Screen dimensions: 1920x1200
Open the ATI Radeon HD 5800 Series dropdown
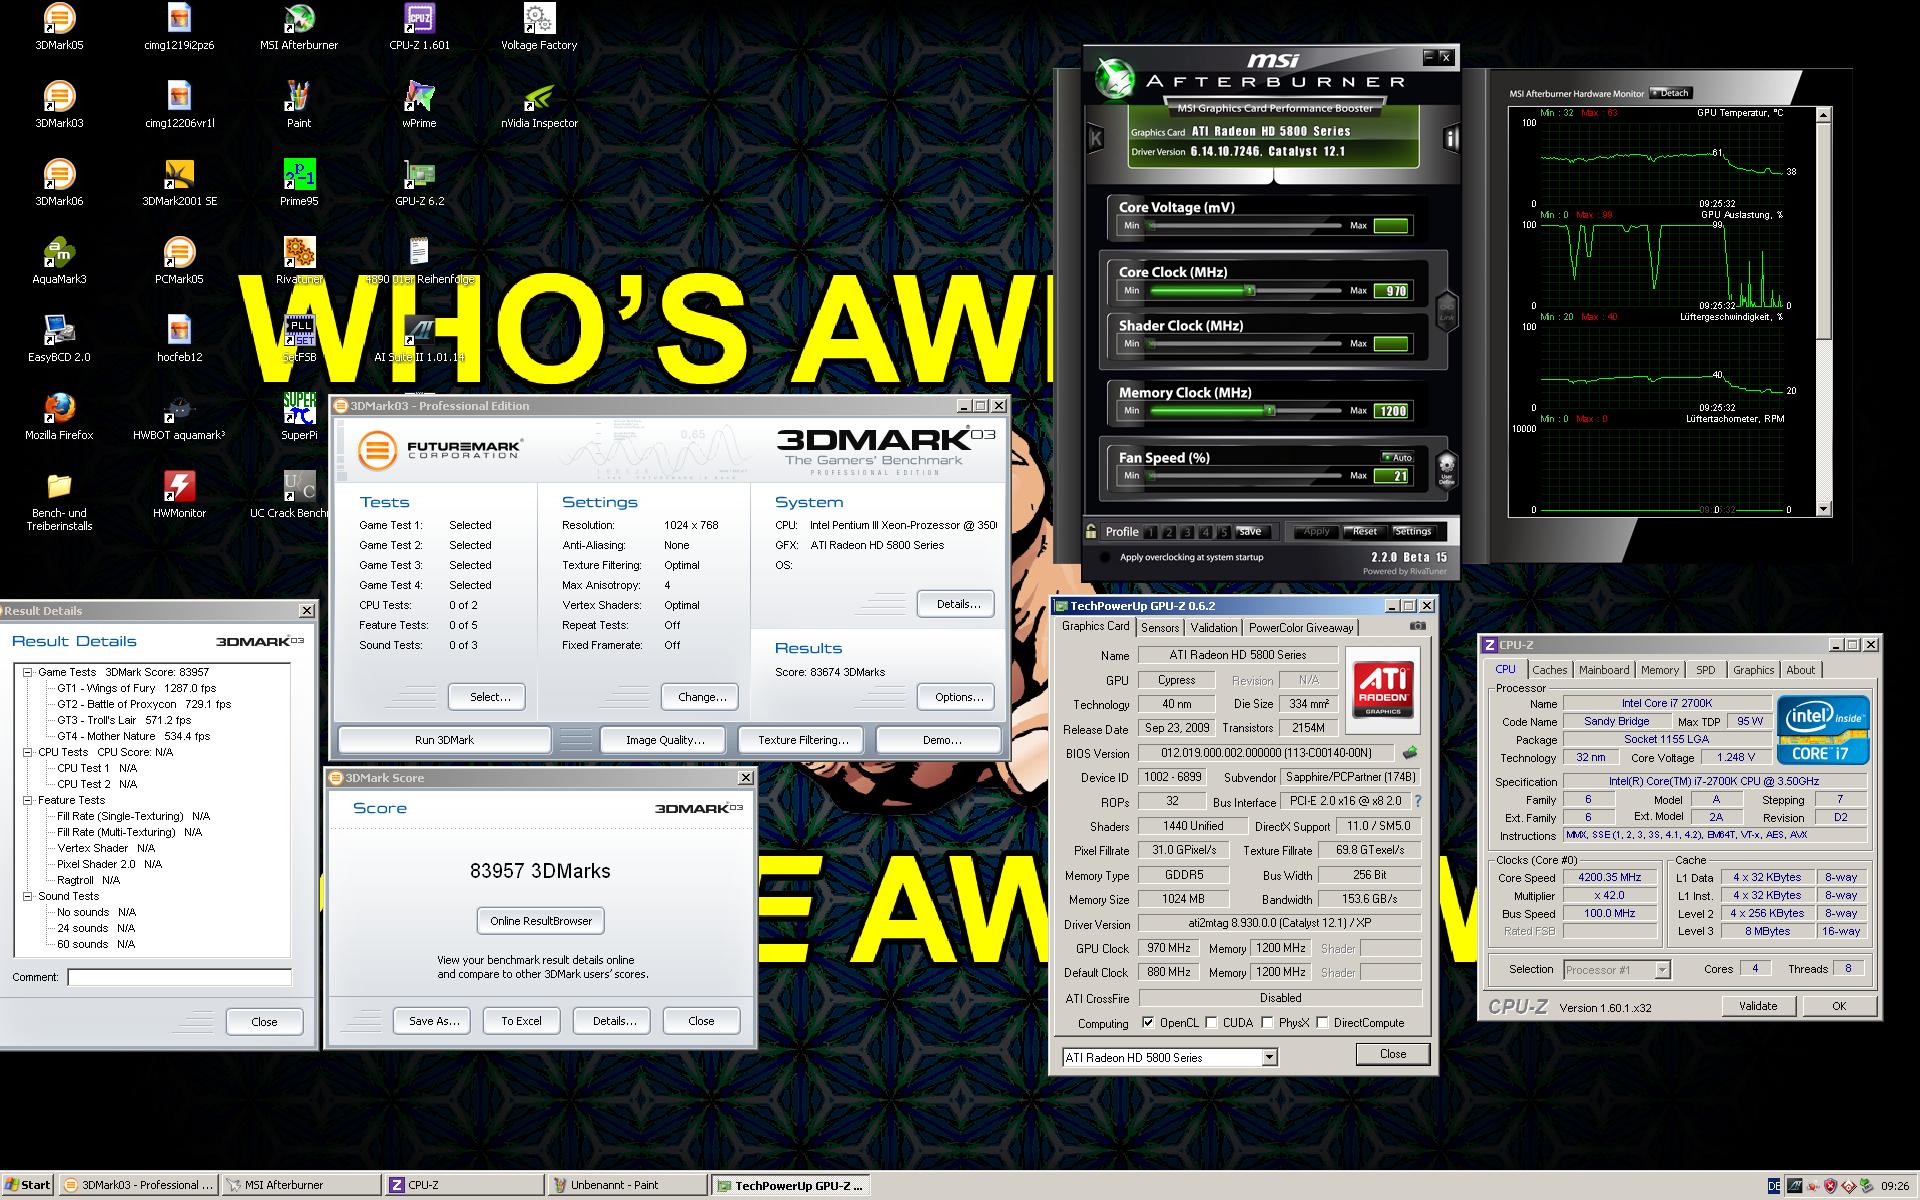[1269, 1058]
